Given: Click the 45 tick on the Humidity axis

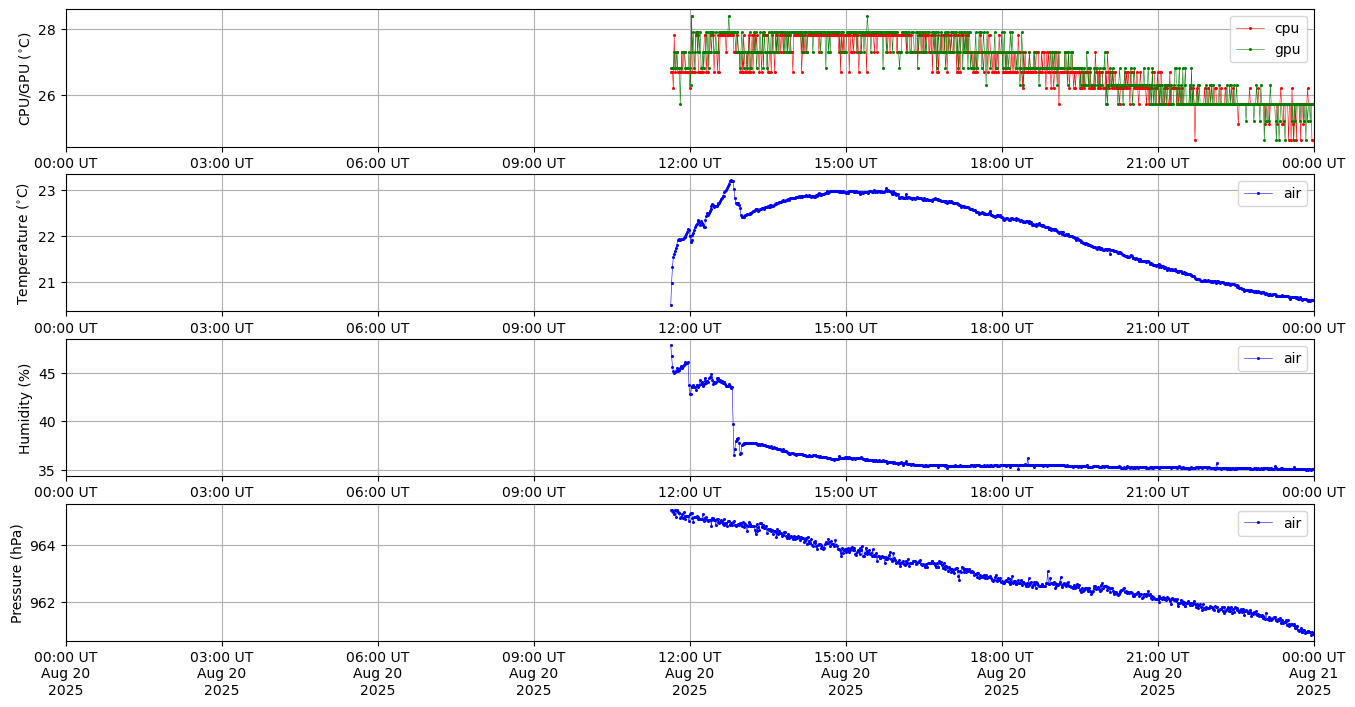Looking at the screenshot, I should pos(49,374).
